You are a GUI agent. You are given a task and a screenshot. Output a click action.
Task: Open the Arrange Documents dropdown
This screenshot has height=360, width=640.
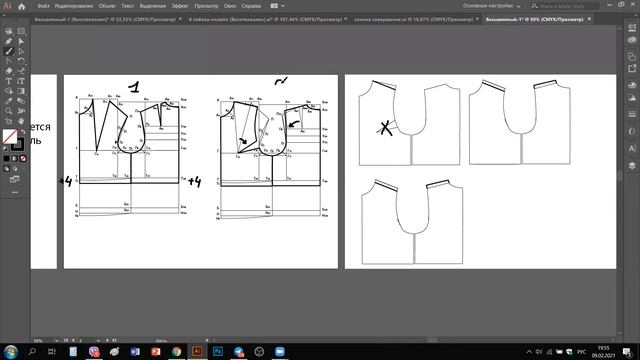[278, 6]
